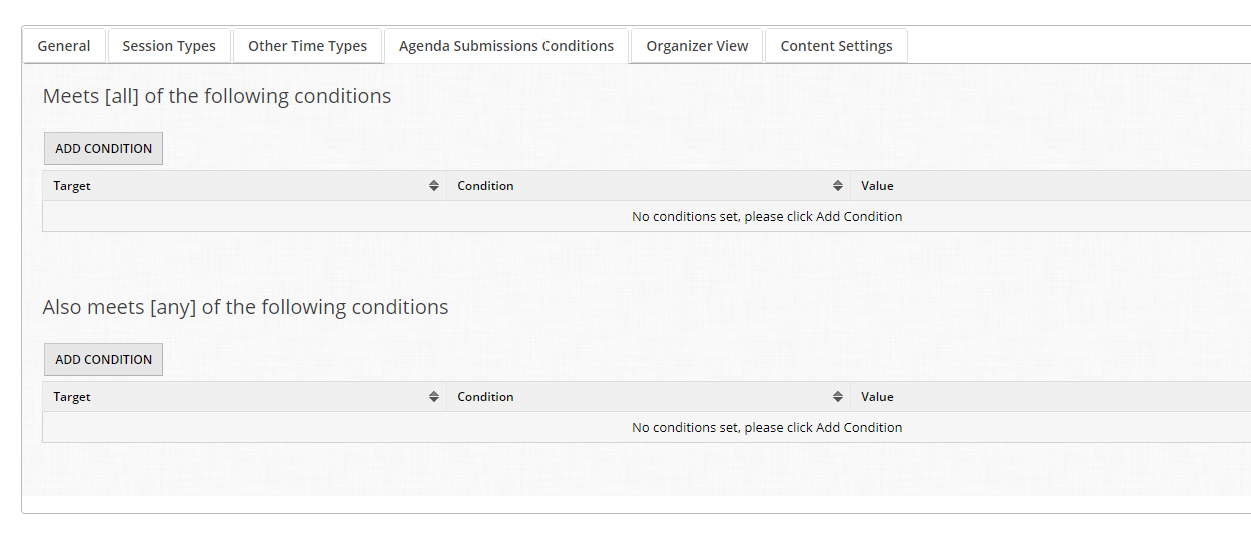Open the General tab
The height and width of the screenshot is (559, 1251).
[x=64, y=46]
